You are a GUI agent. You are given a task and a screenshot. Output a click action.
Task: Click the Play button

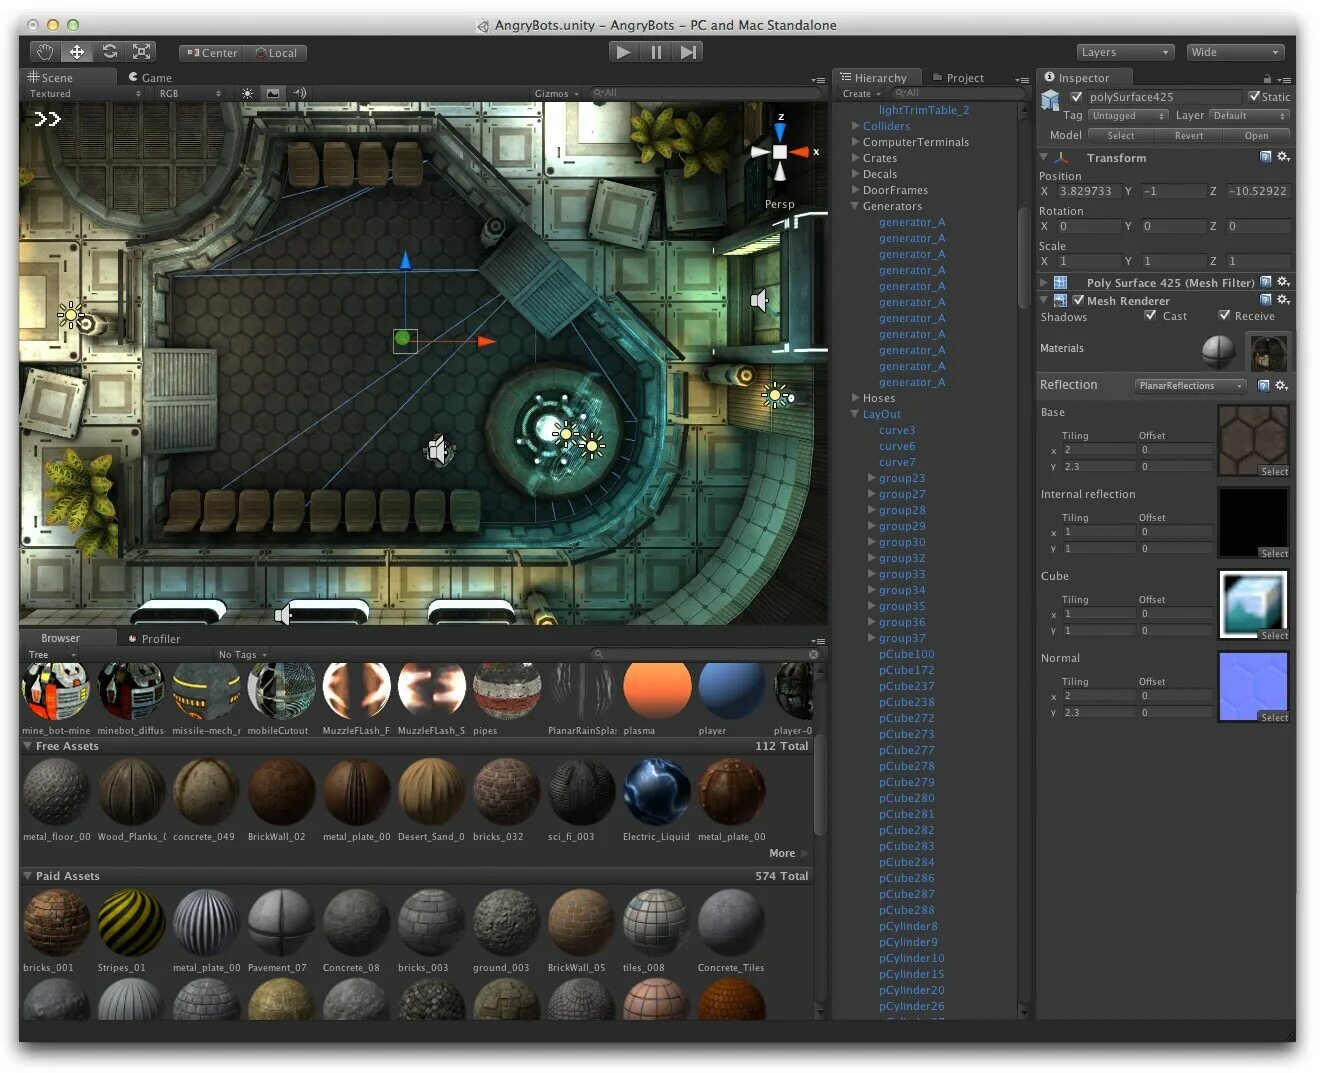coord(623,52)
